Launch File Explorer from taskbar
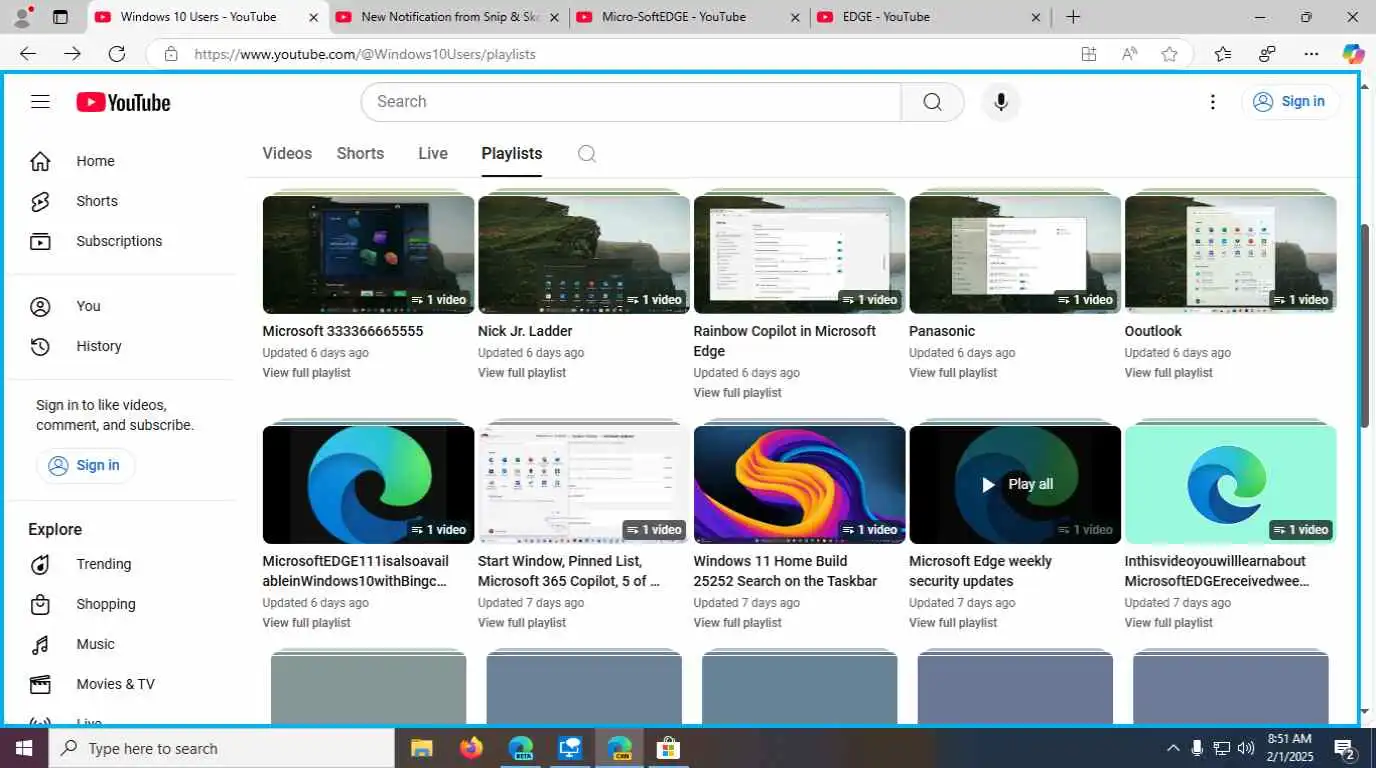Screen dimensions: 1376x768 [x=422, y=748]
